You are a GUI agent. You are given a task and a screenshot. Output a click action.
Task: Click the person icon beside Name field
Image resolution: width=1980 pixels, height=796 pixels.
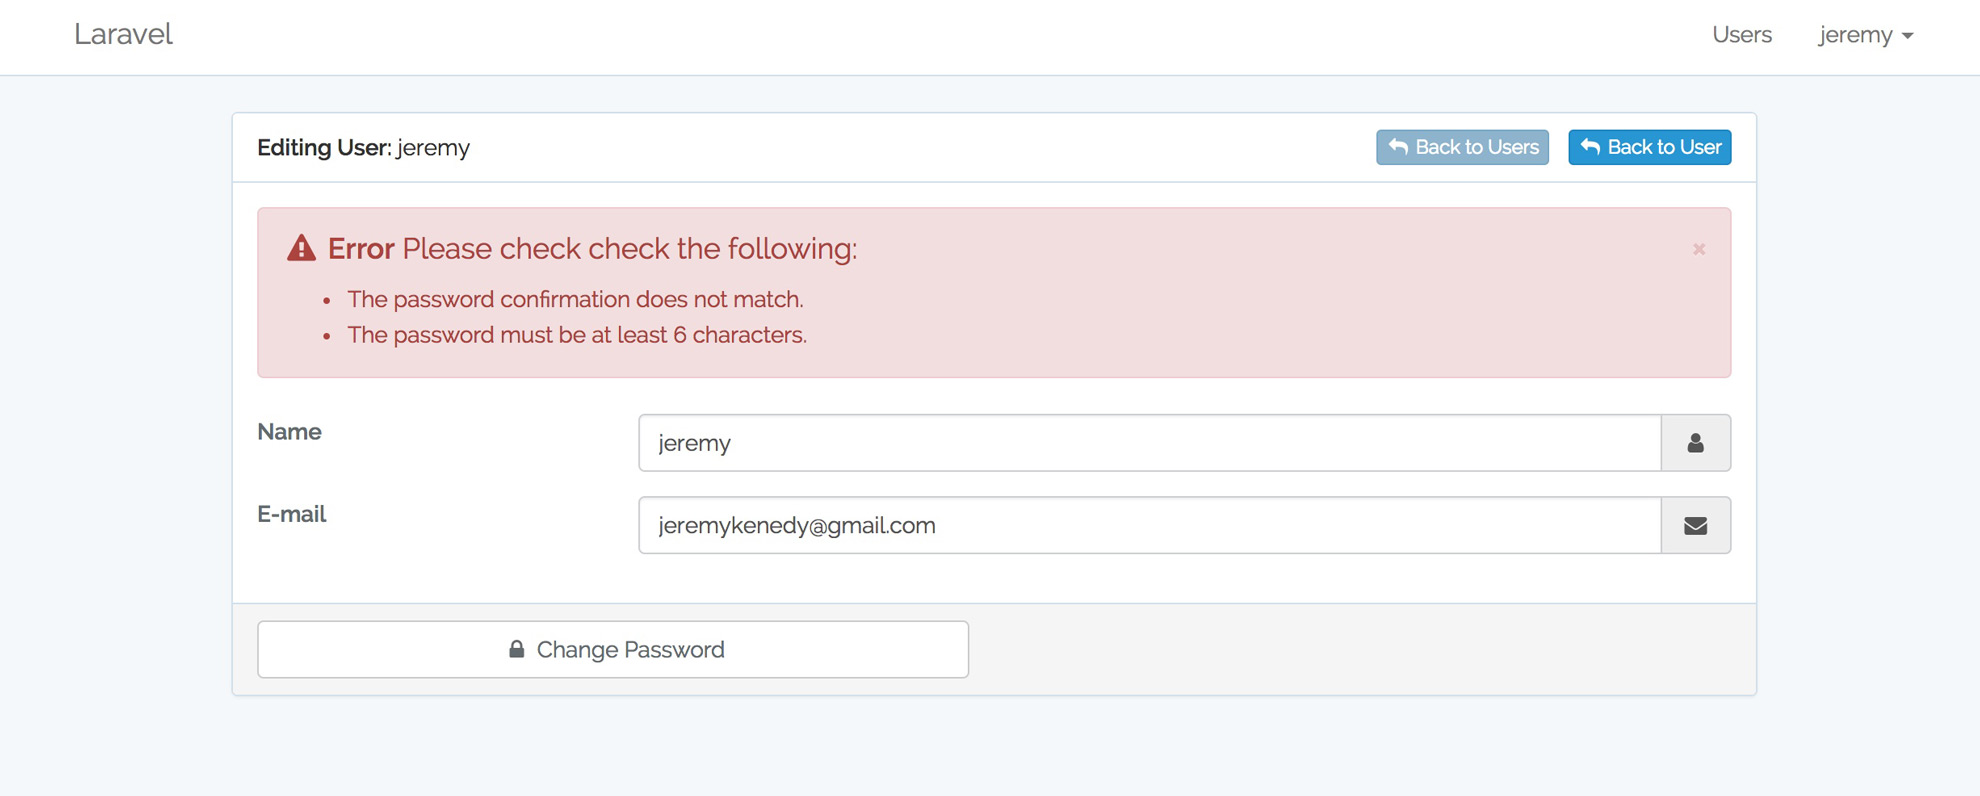click(x=1695, y=443)
